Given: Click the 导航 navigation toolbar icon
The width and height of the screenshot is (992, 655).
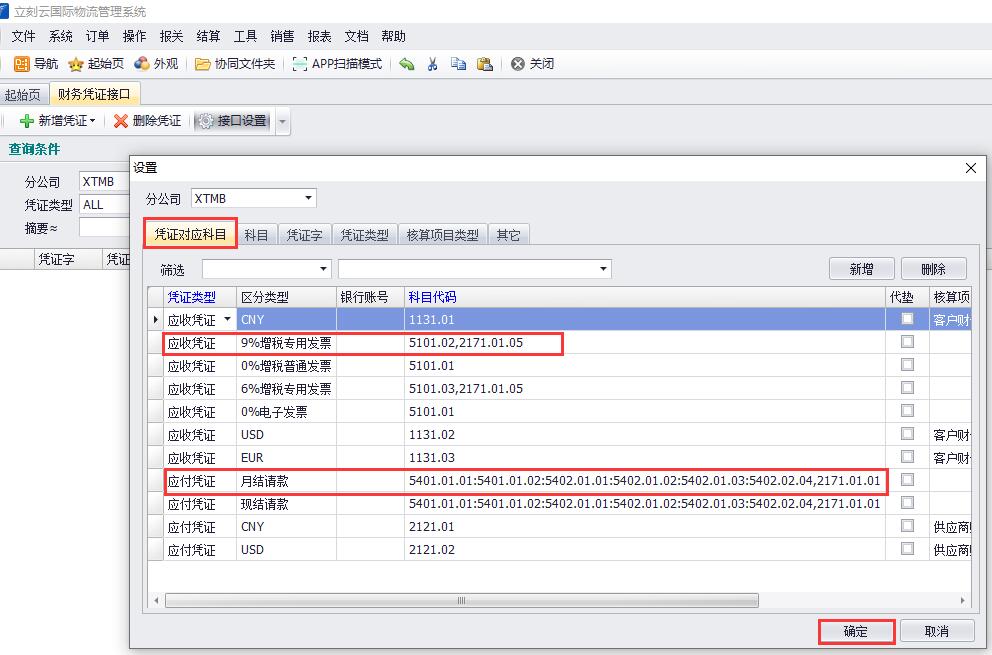Looking at the screenshot, I should pos(22,64).
